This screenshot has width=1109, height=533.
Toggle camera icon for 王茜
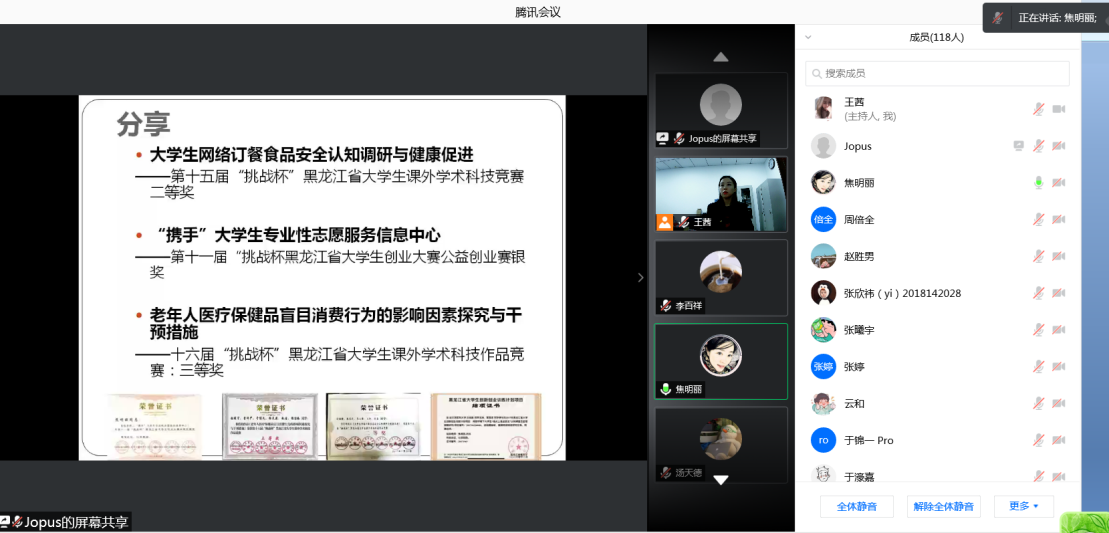point(1058,109)
